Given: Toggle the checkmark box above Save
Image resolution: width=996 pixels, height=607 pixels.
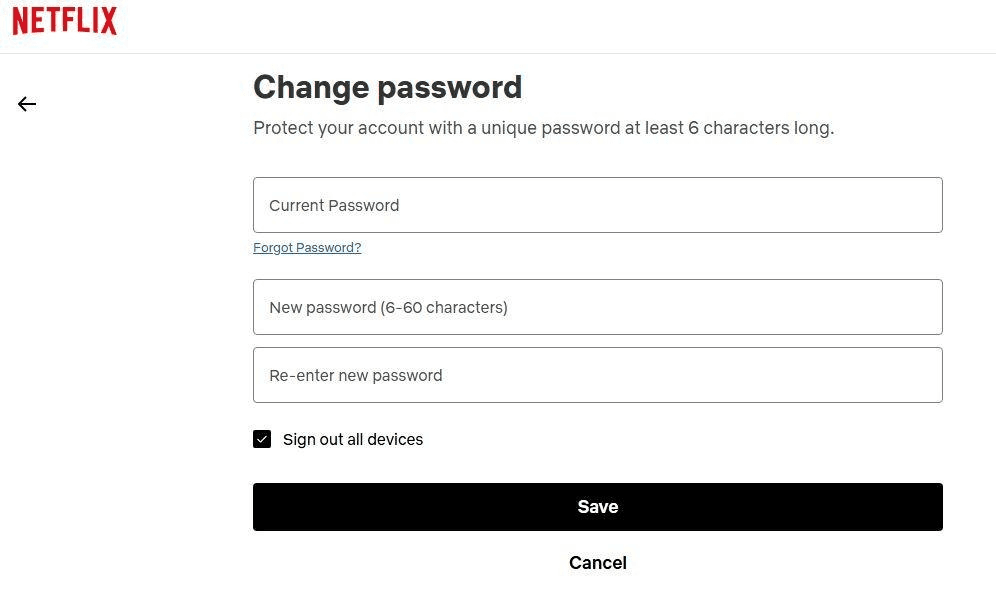Looking at the screenshot, I should pos(262,439).
